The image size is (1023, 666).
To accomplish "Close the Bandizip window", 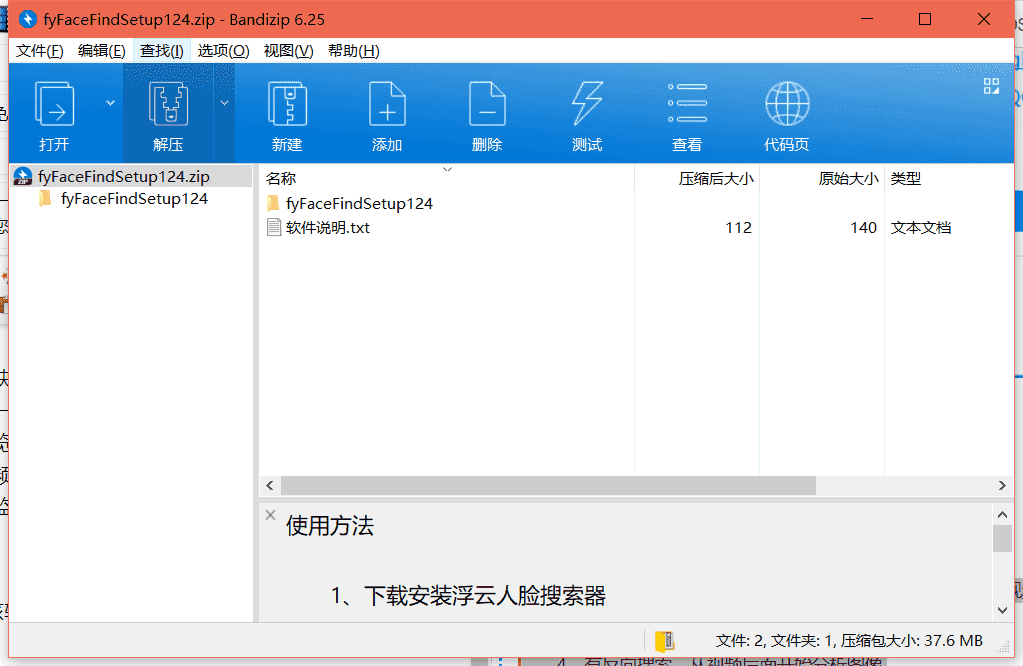I will [x=984, y=19].
